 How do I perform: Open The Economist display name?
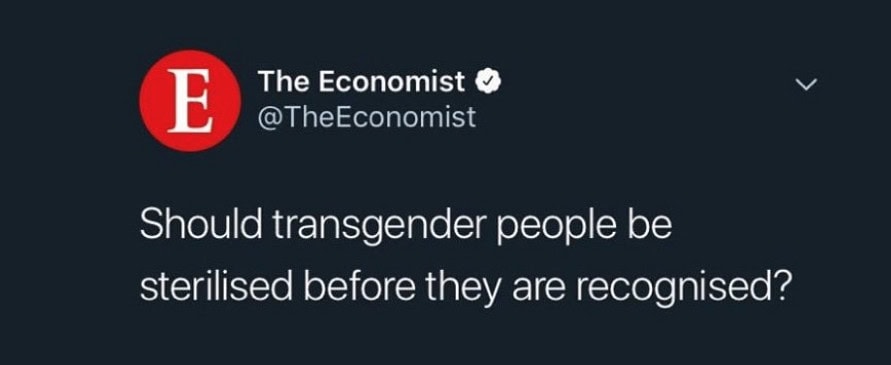click(361, 83)
